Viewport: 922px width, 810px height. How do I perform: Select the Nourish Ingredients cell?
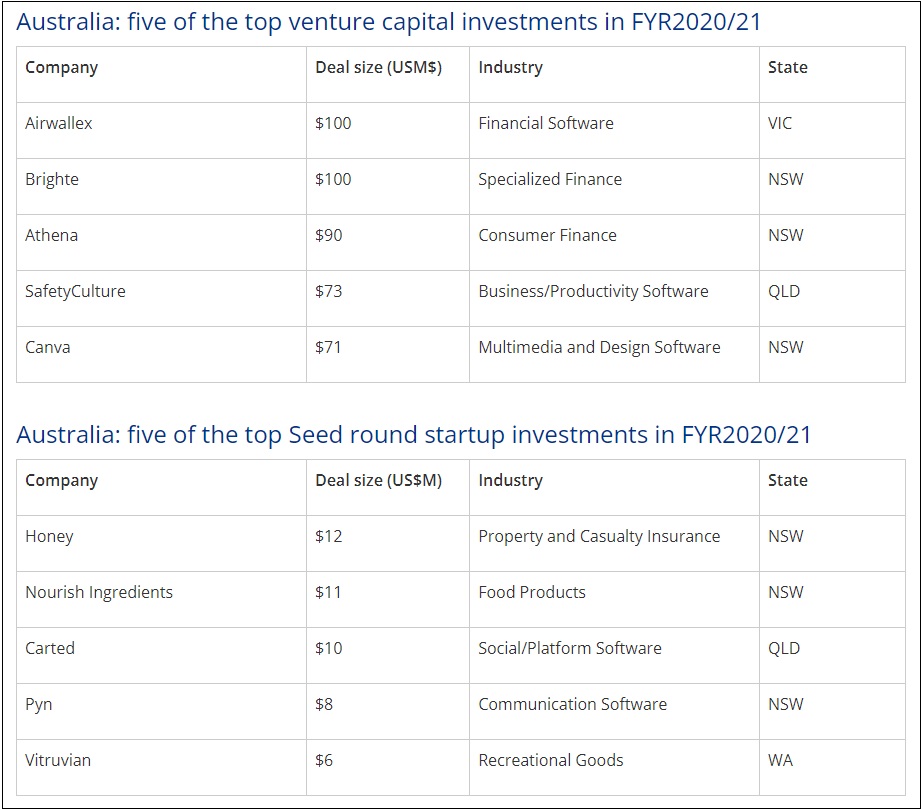pos(99,593)
